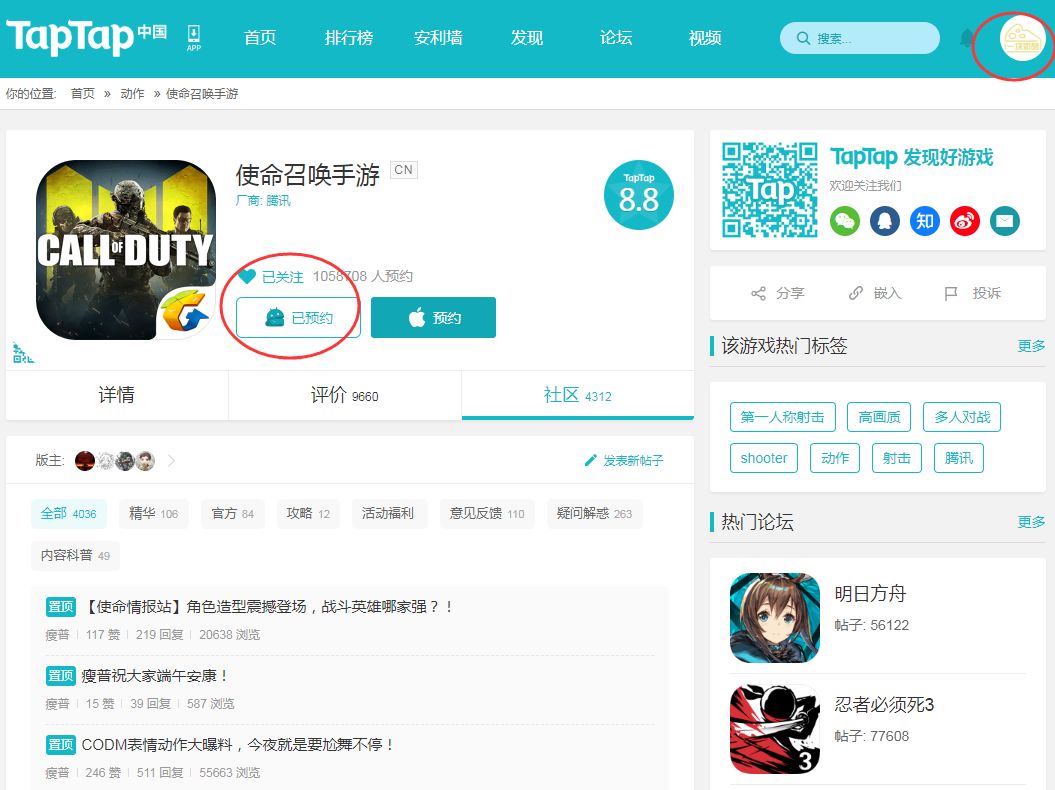Image resolution: width=1055 pixels, height=790 pixels.
Task: Click 首页 in the breadcrumb
Action: [83, 94]
